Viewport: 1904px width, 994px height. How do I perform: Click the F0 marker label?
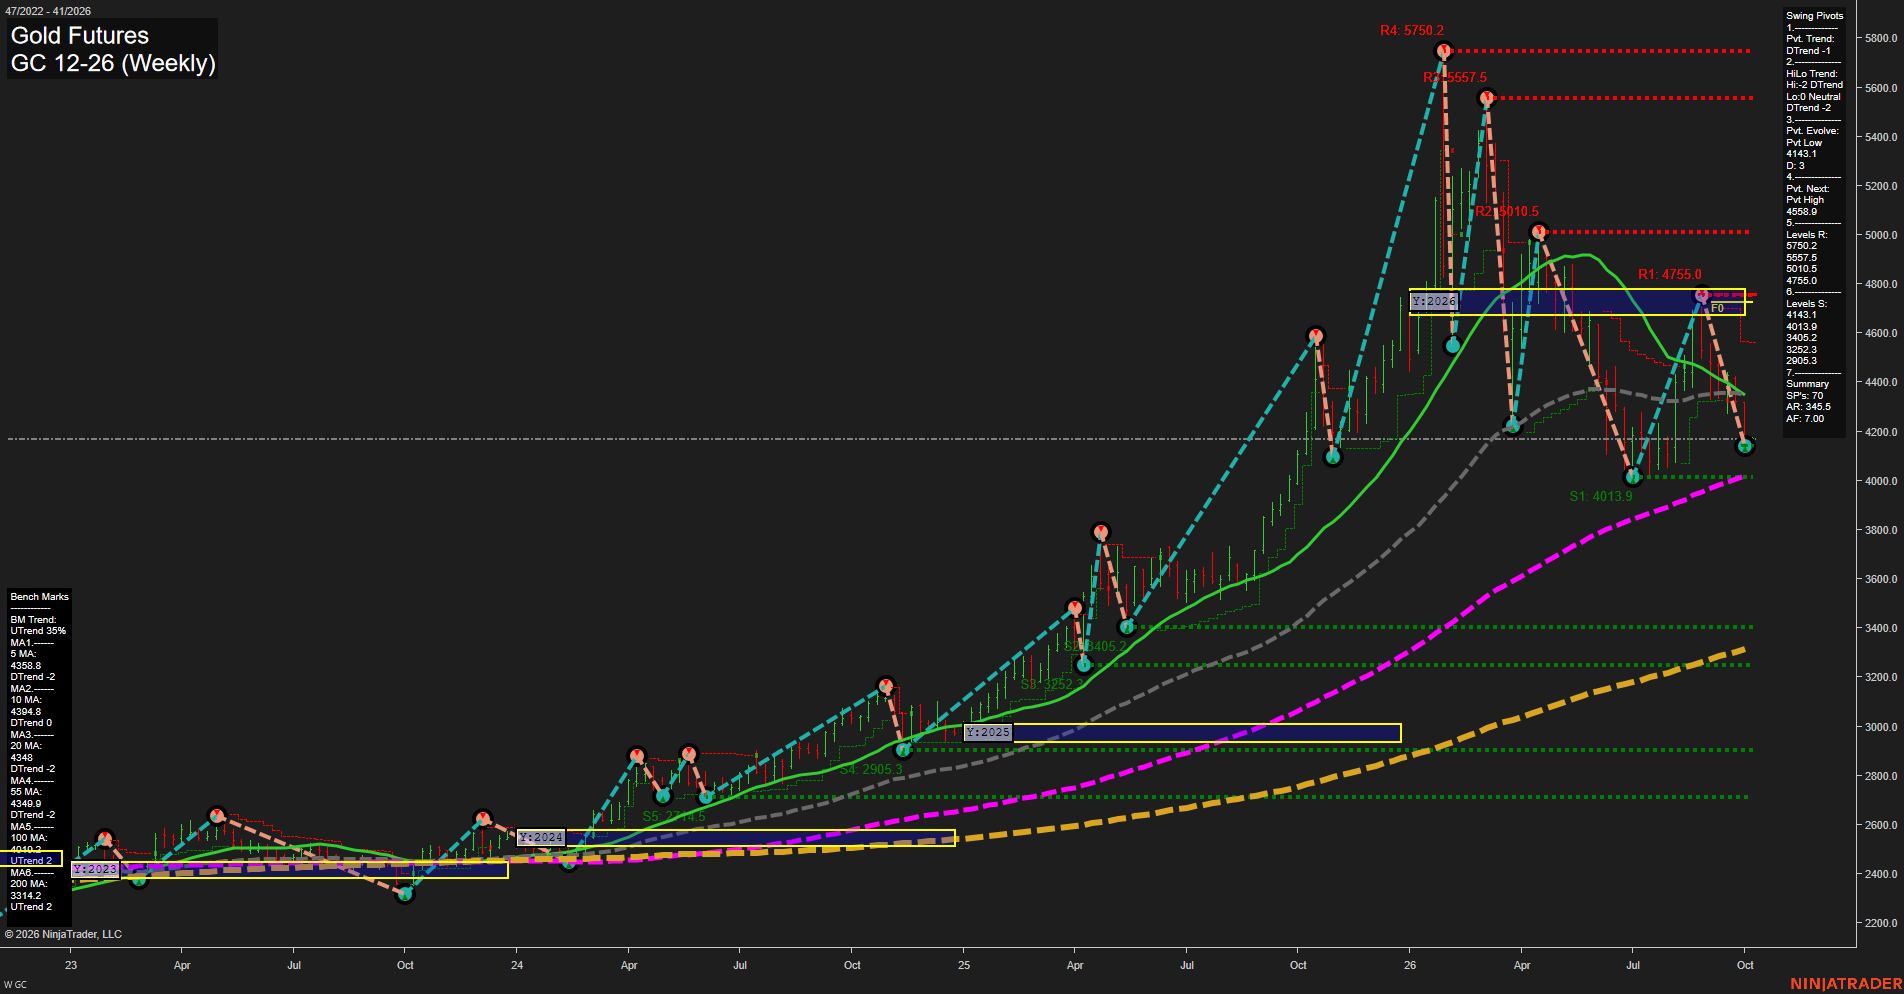click(1717, 308)
